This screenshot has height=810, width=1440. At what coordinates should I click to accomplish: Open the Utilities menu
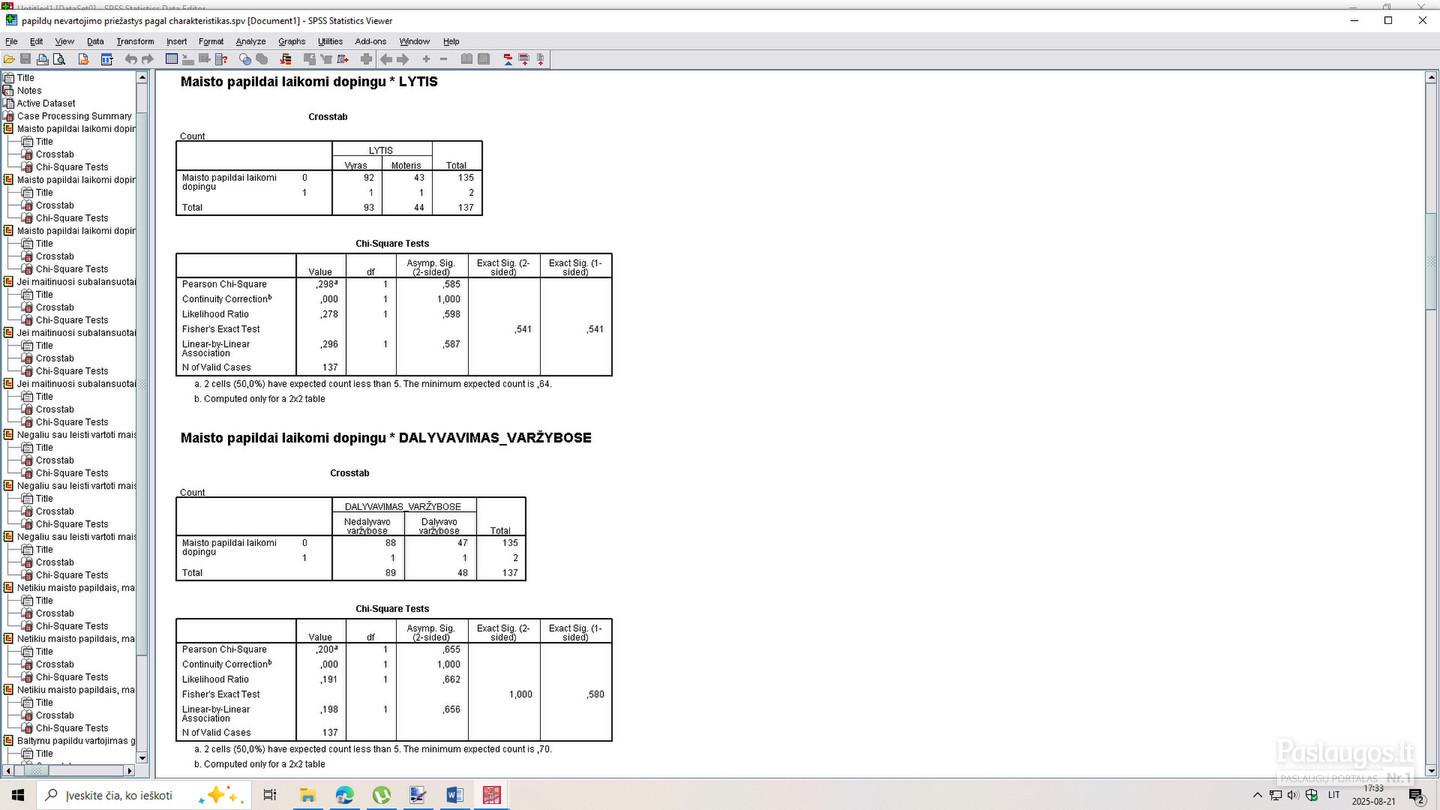point(330,42)
